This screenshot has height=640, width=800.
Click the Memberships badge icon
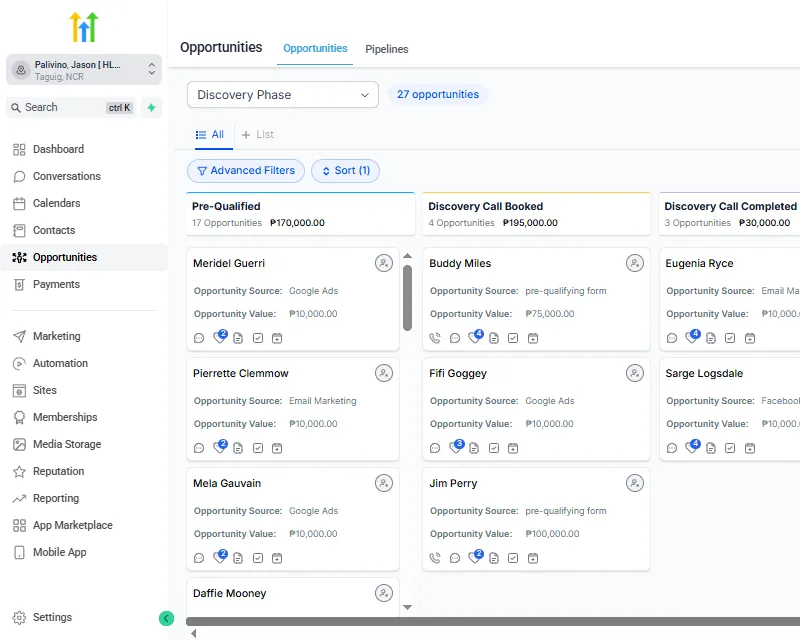pos(19,417)
